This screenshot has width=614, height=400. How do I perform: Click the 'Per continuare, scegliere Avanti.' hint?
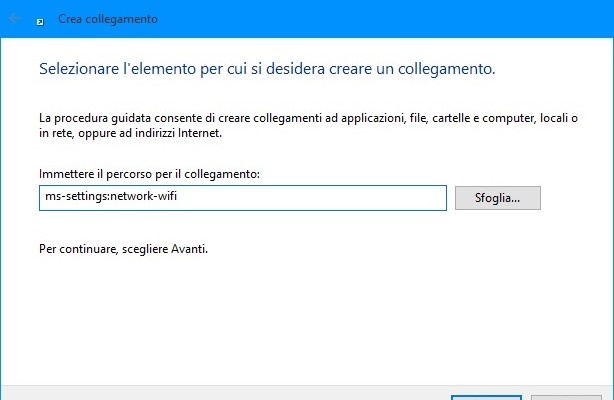pos(124,248)
